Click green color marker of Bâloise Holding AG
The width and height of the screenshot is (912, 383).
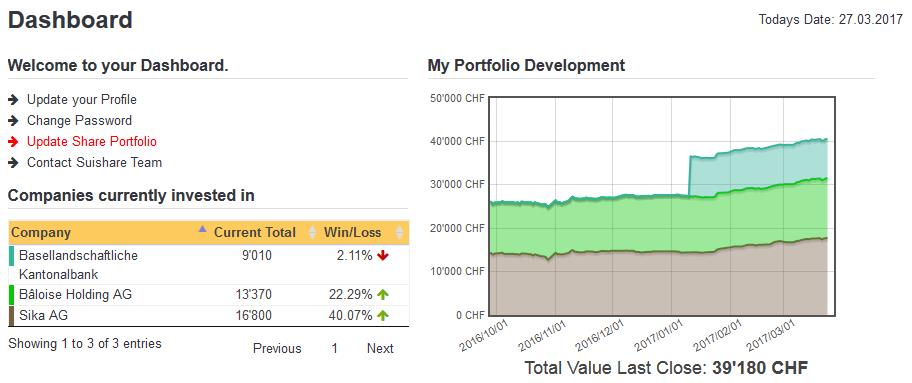tap(12, 295)
